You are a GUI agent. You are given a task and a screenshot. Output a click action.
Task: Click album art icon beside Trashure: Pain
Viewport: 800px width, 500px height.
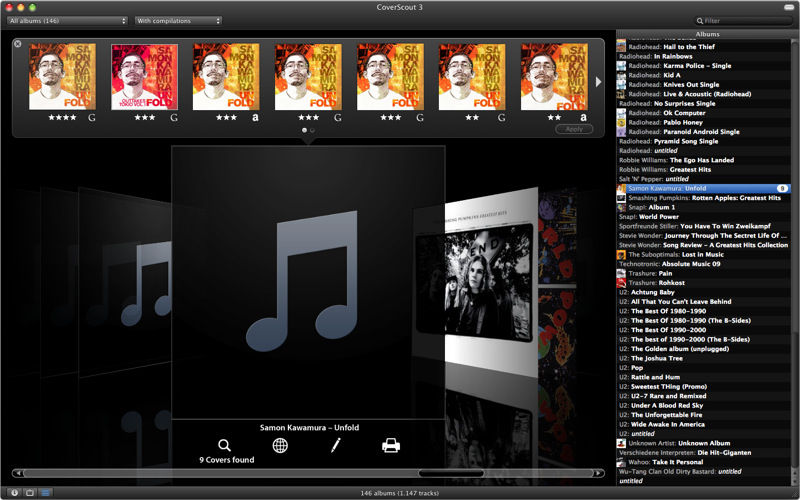pos(621,273)
